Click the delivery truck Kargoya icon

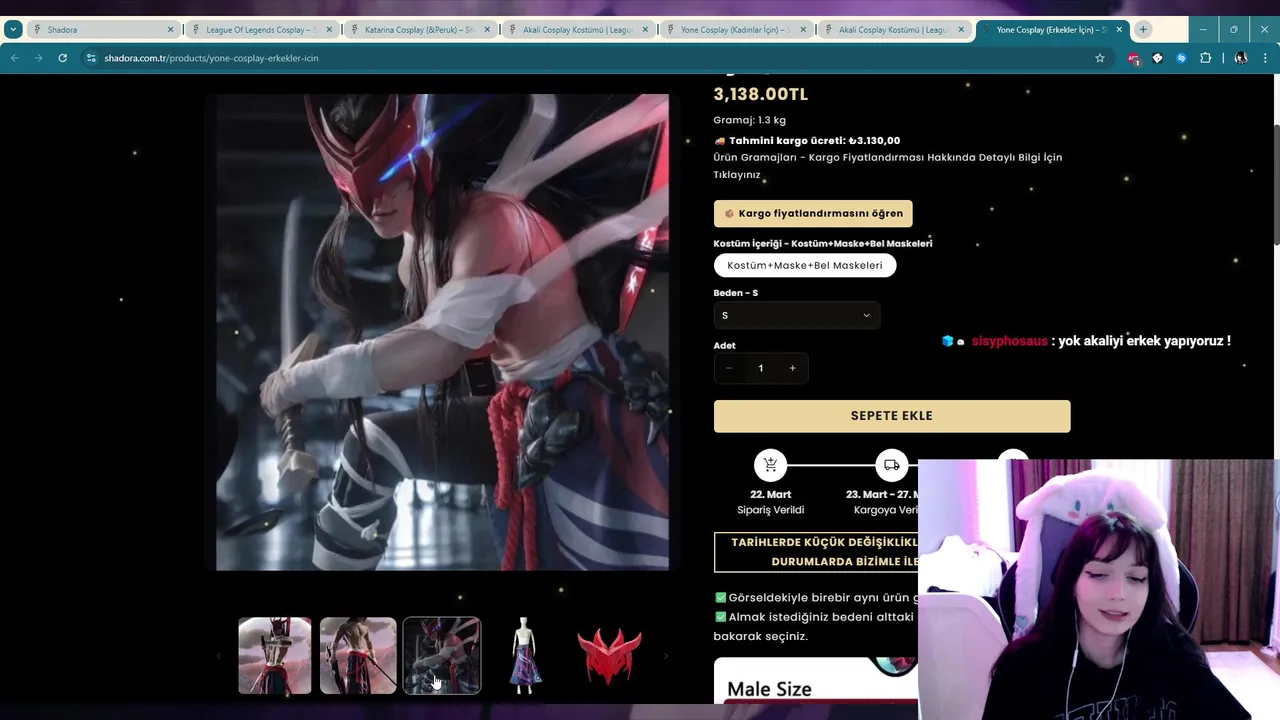click(x=892, y=465)
